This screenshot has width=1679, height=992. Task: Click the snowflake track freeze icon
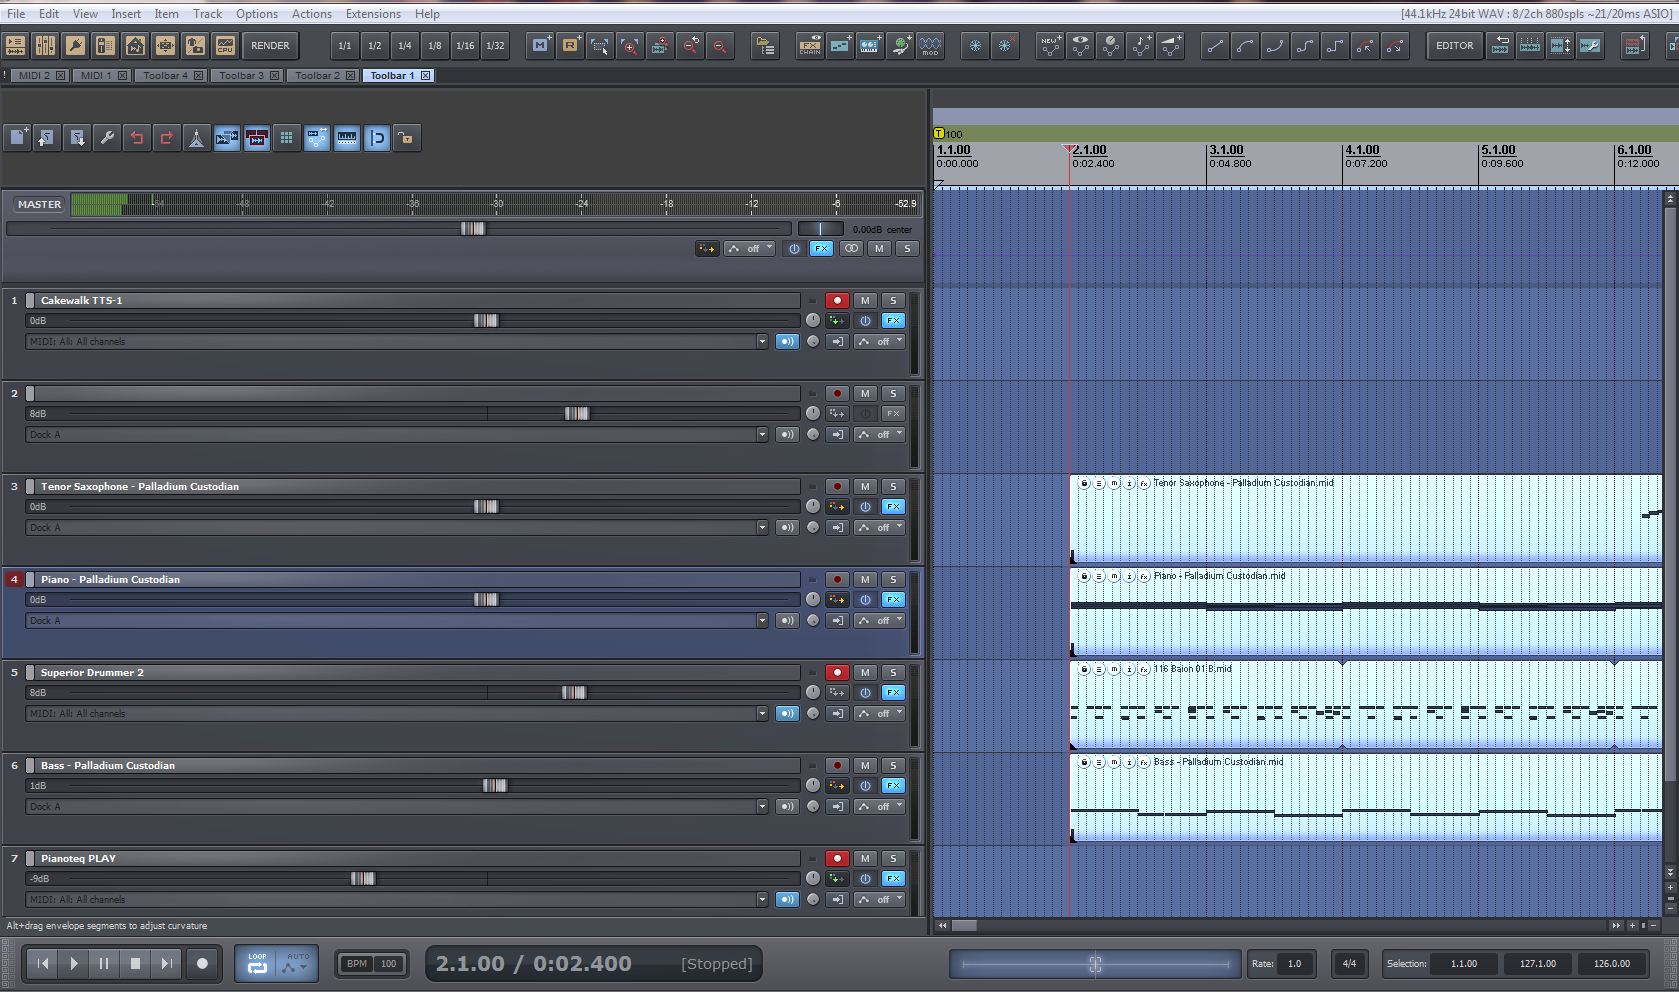(974, 45)
